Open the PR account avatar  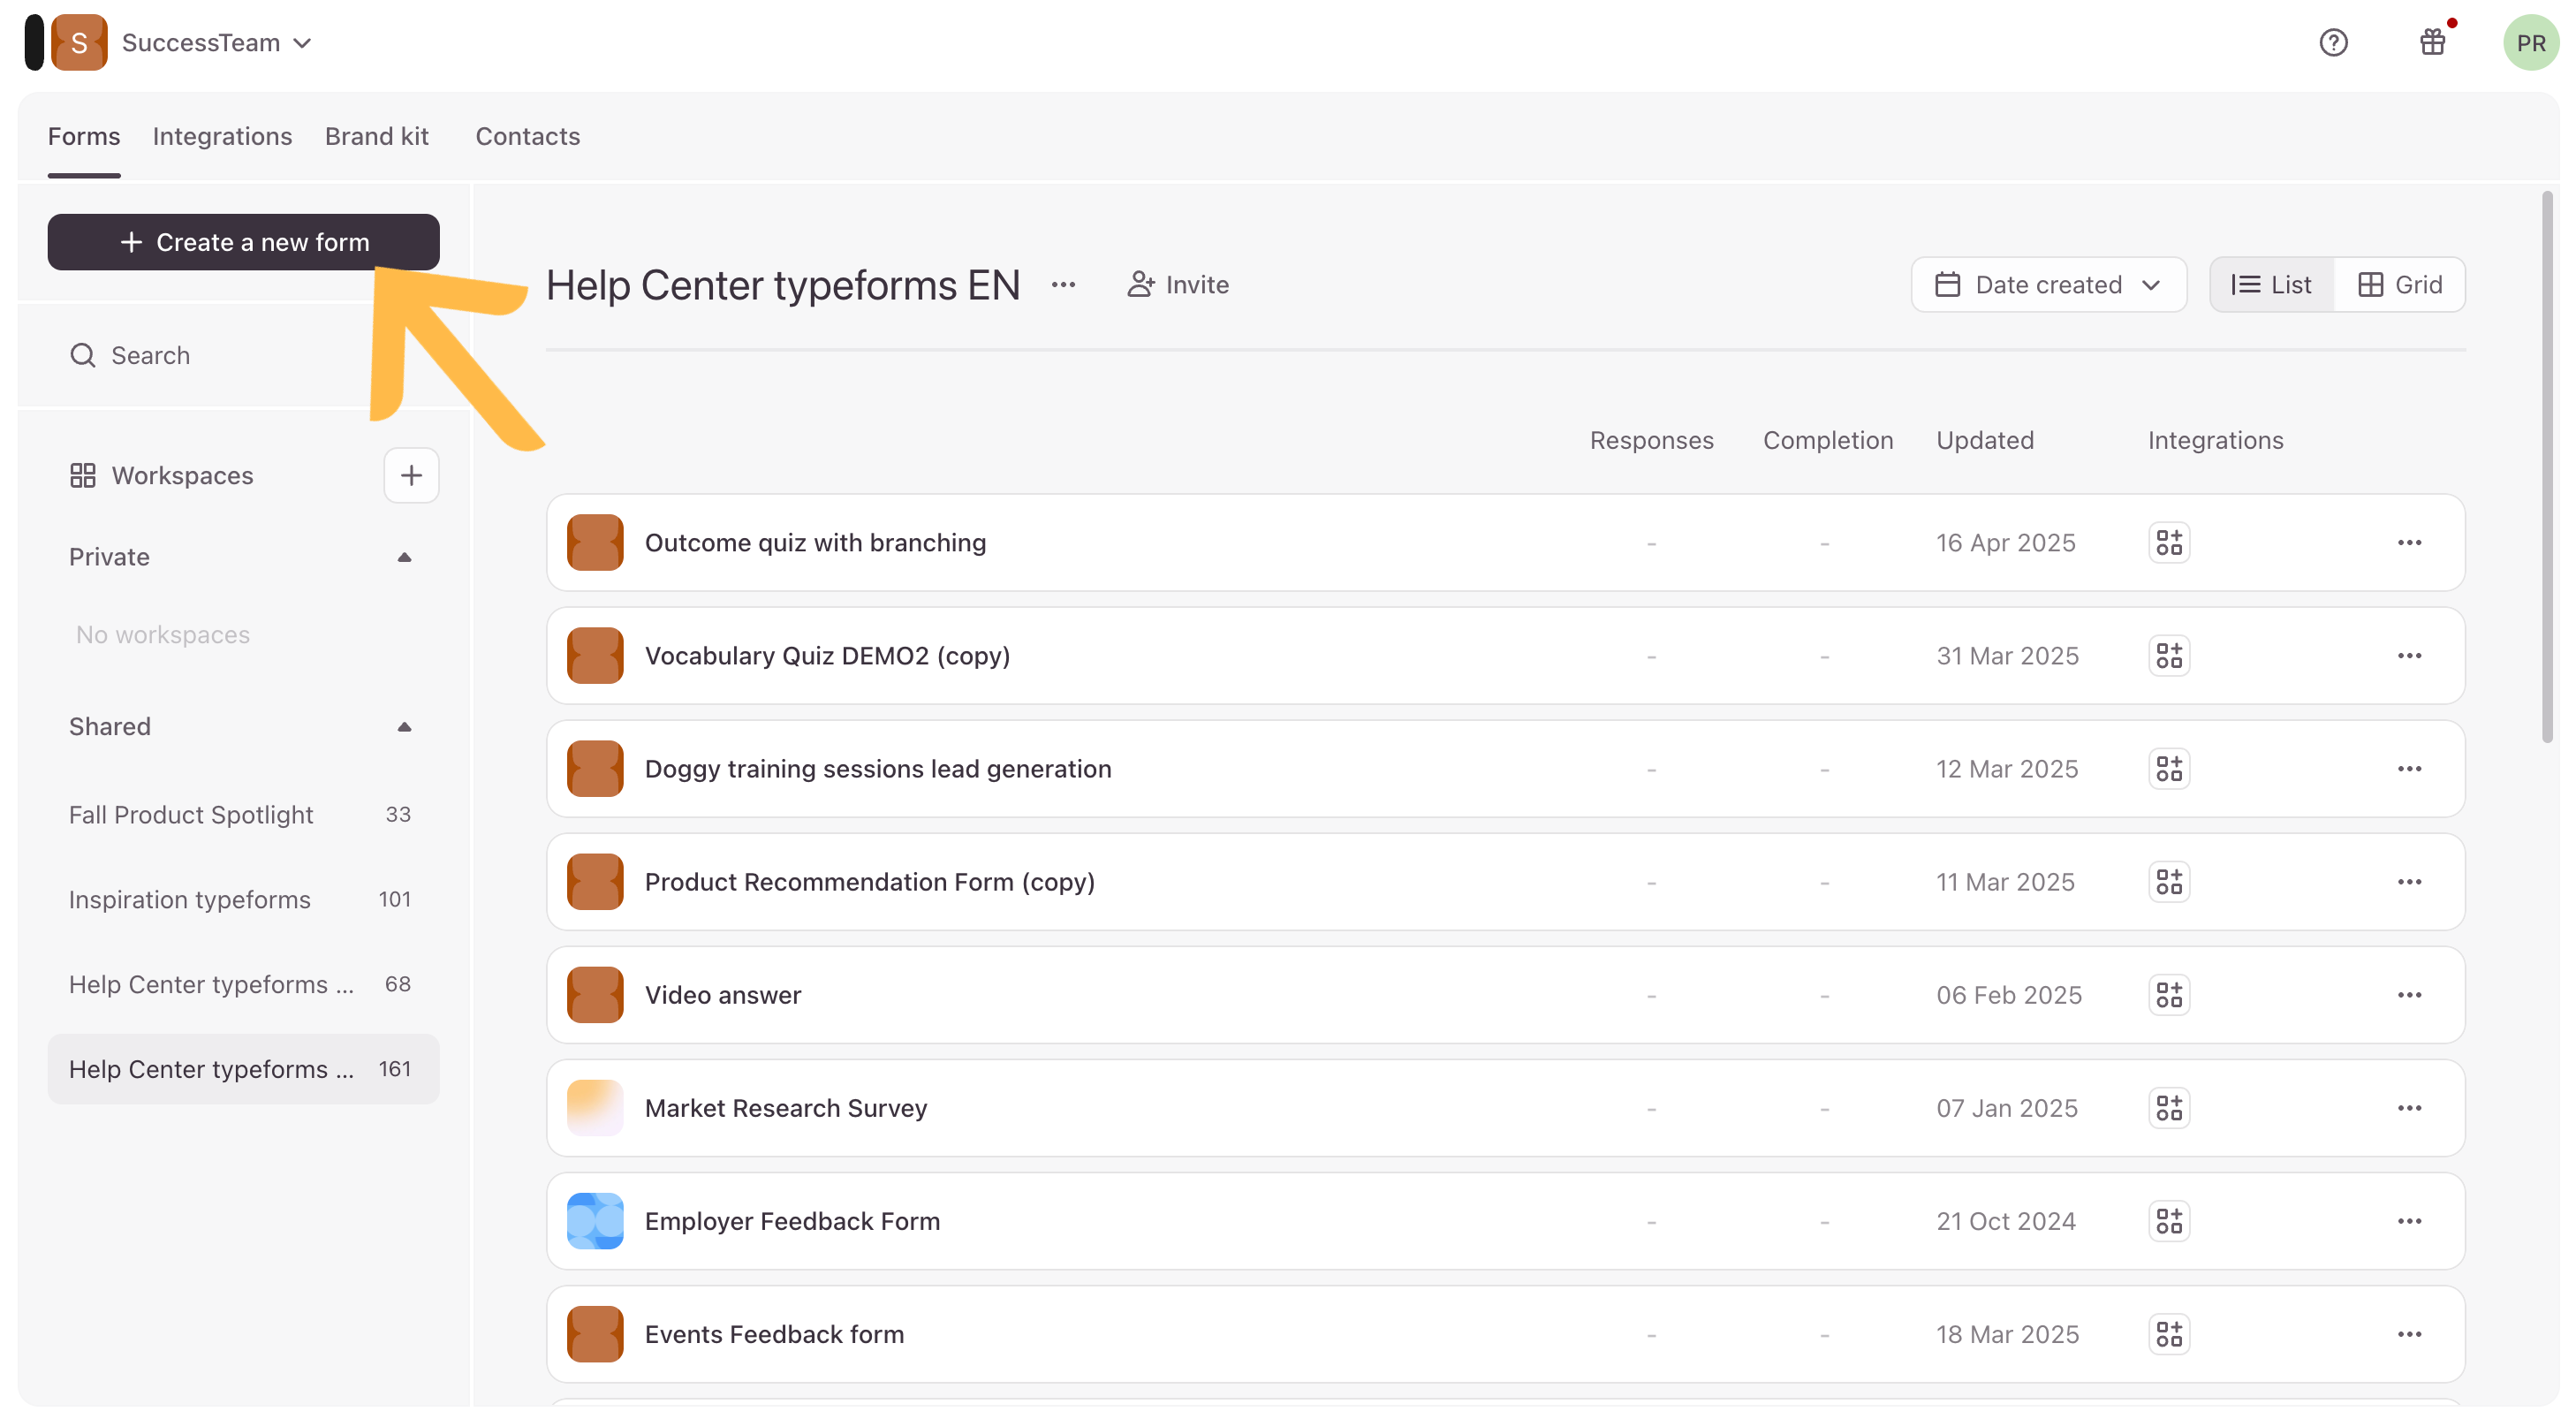pos(2530,43)
